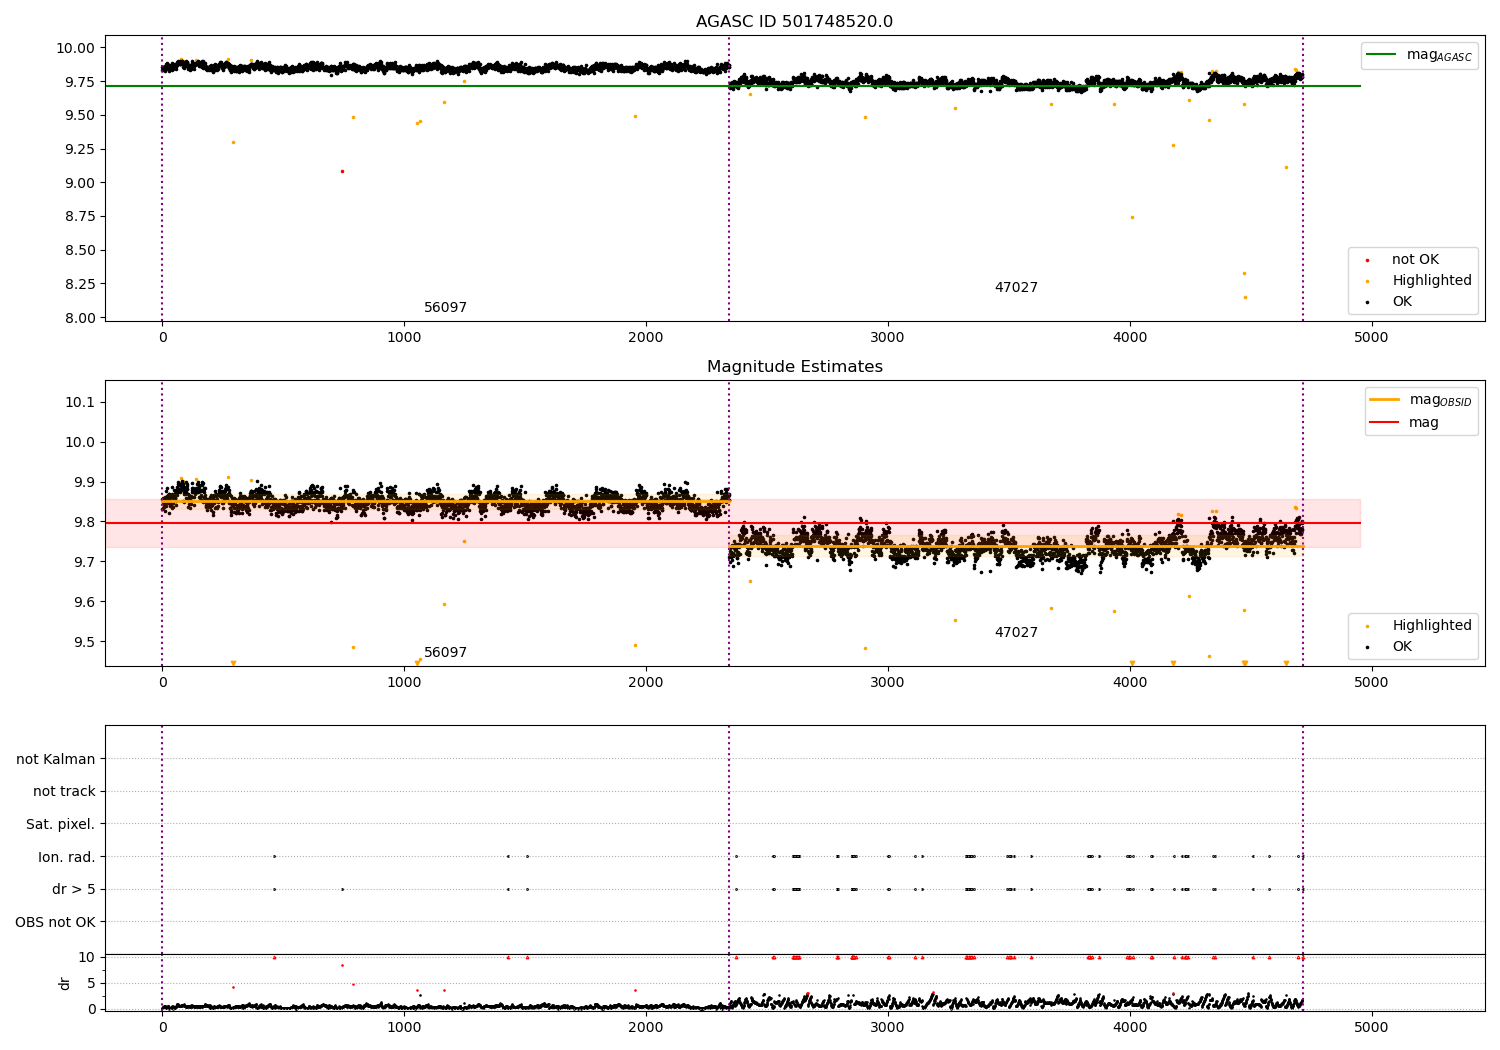This screenshot has width=1500, height=1050.
Task: Select the 'not OK' legend entry in top plot
Action: 1415,260
